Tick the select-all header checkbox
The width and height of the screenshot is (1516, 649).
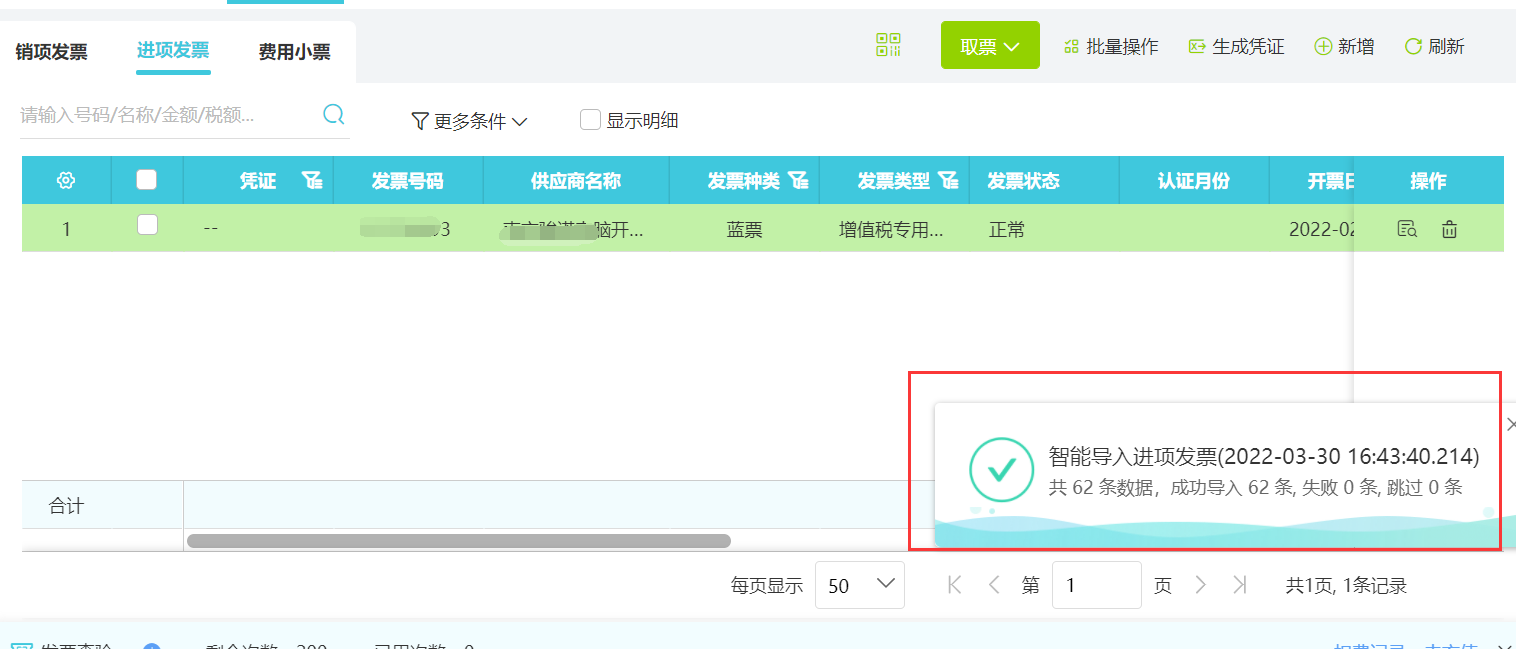click(147, 180)
